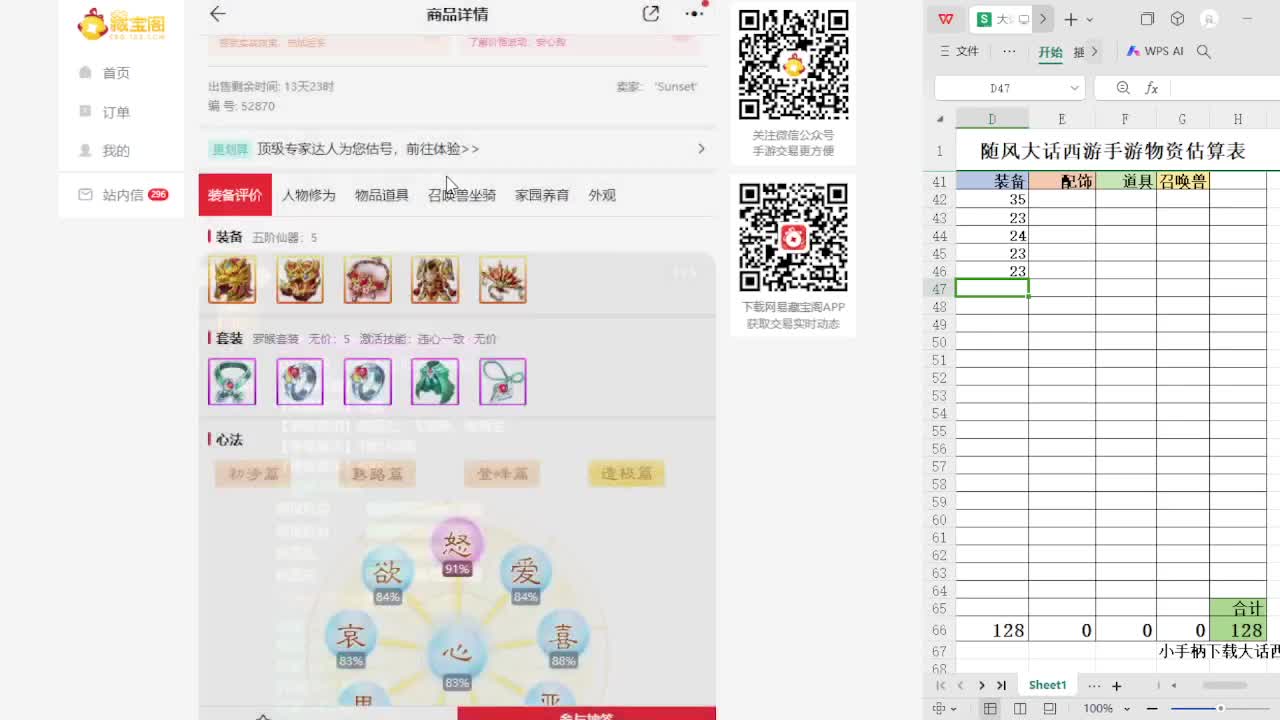Click the fx insert function icon
Image resolution: width=1280 pixels, height=720 pixels.
(1152, 88)
